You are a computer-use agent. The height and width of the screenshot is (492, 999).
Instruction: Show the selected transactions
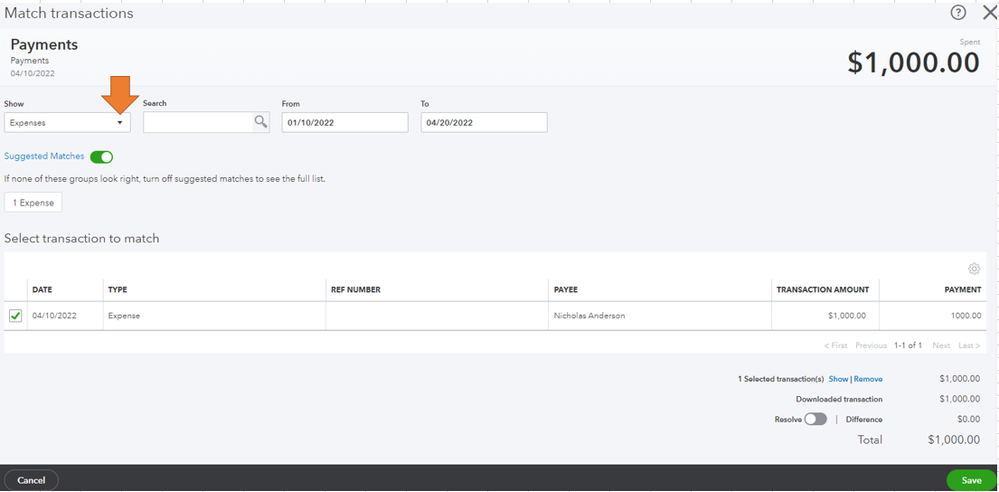838,379
